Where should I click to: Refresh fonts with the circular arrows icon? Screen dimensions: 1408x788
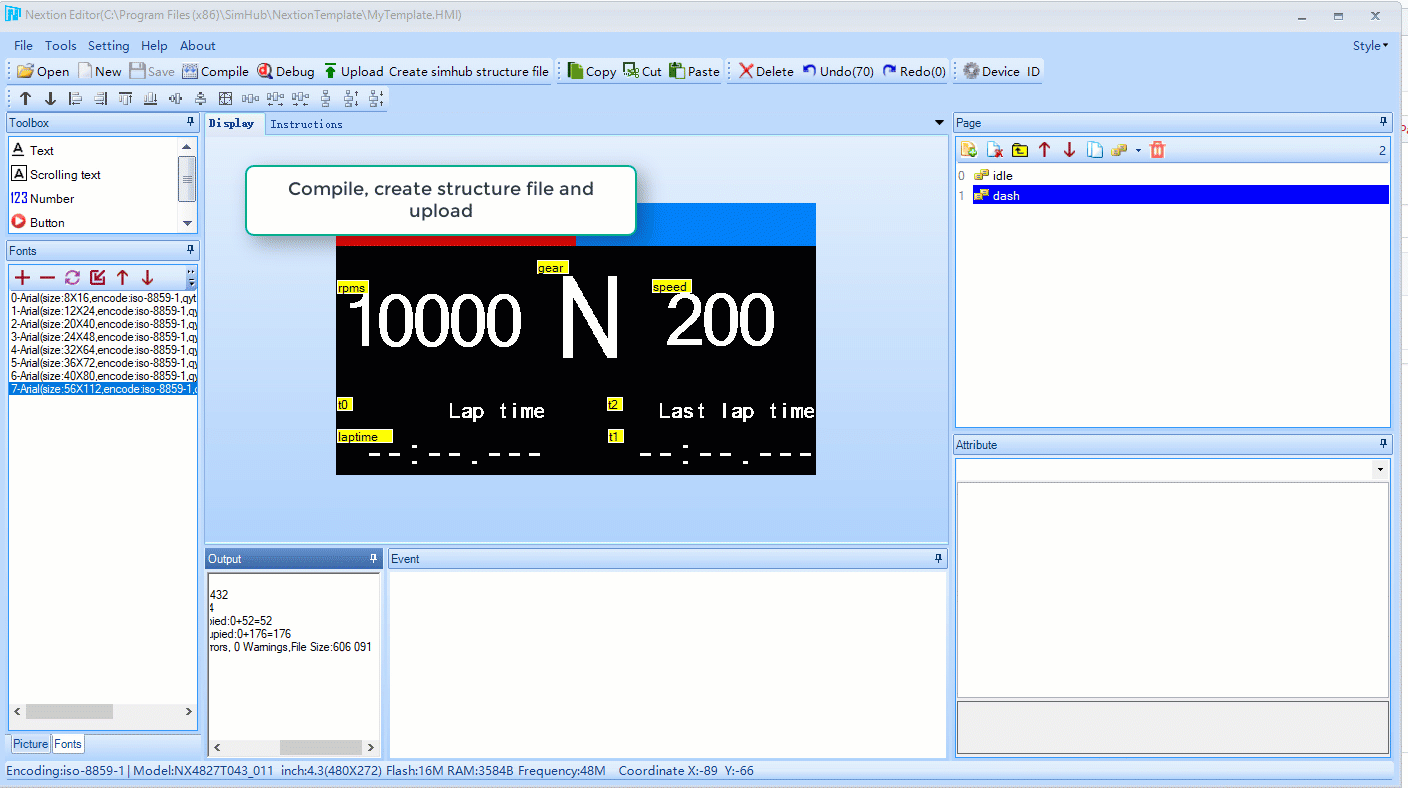tap(70, 277)
